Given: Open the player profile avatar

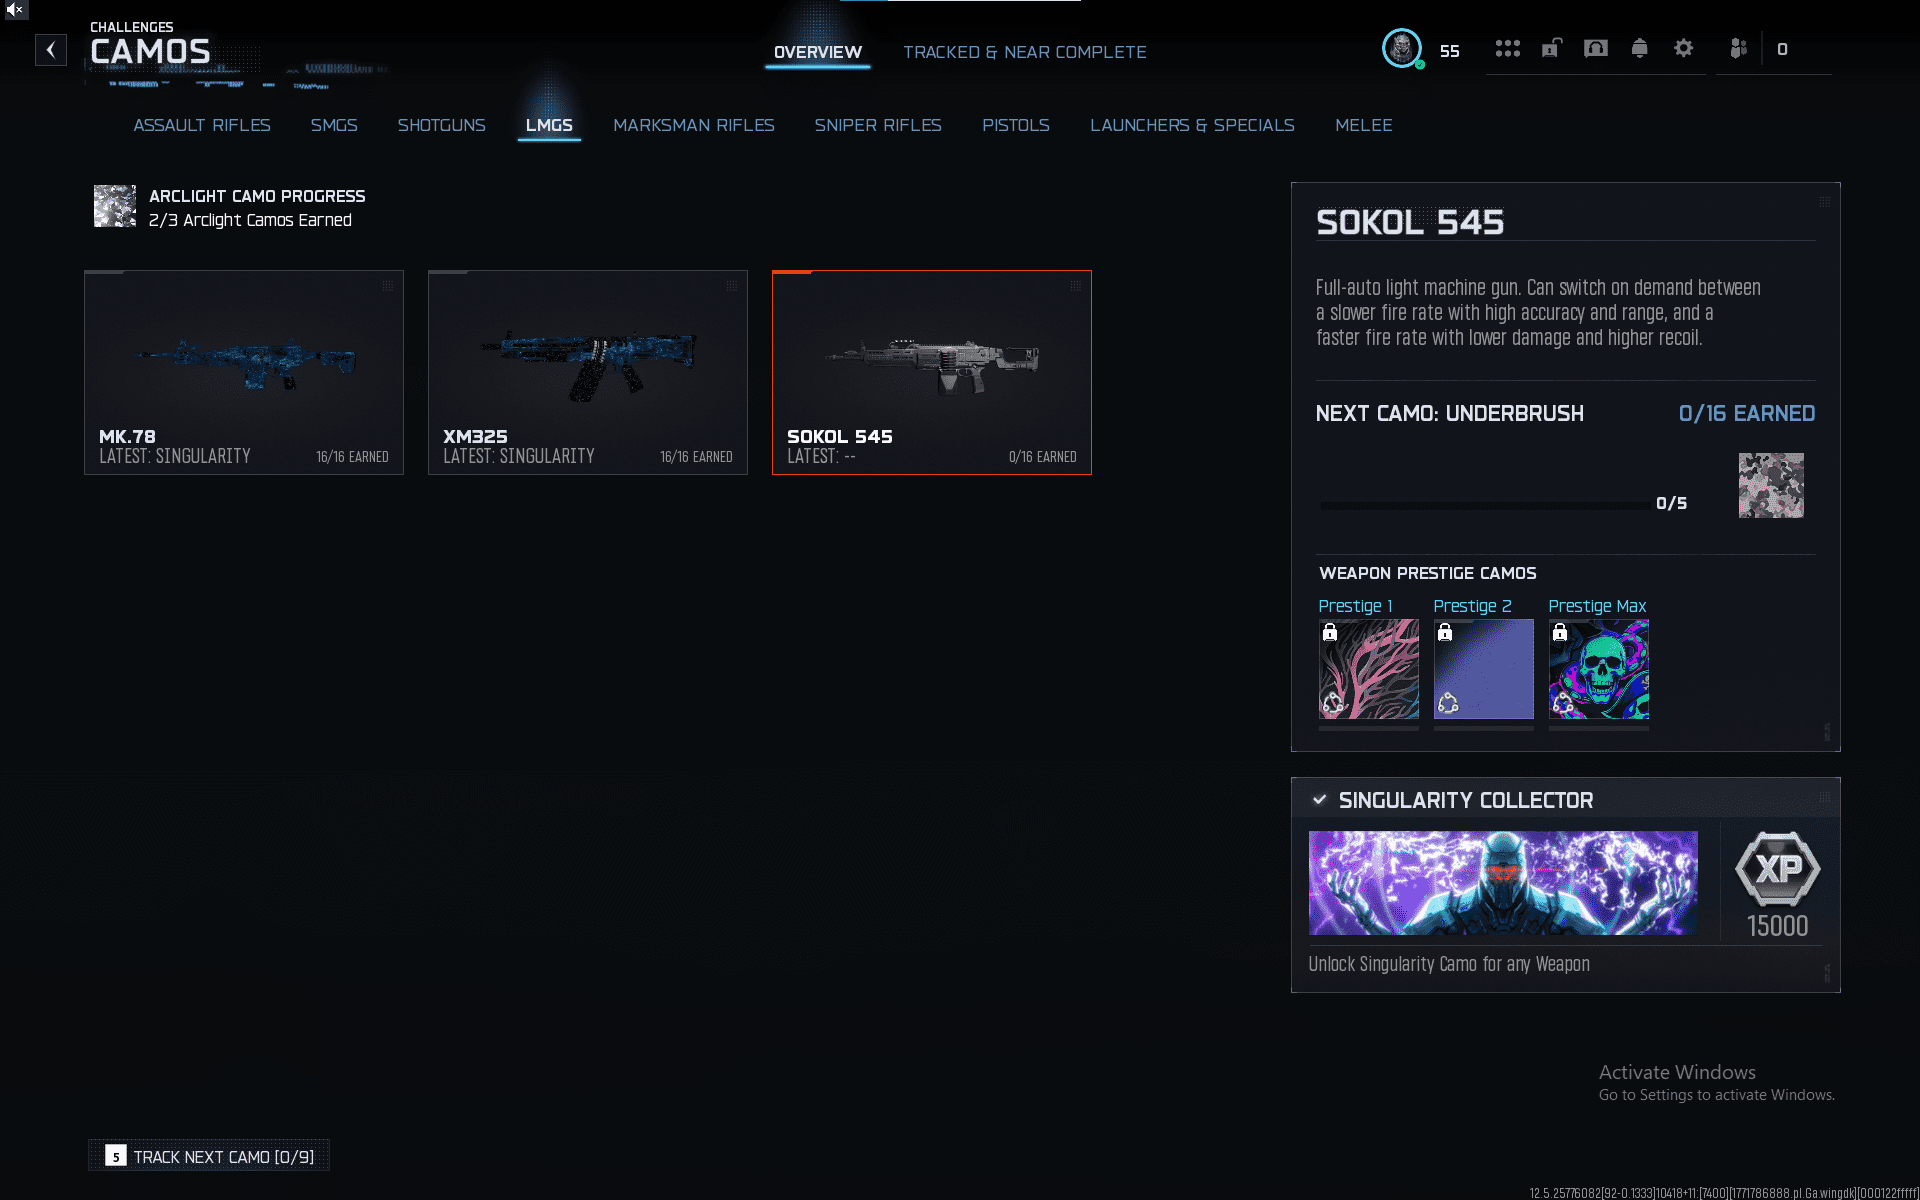Looking at the screenshot, I should tap(1402, 49).
